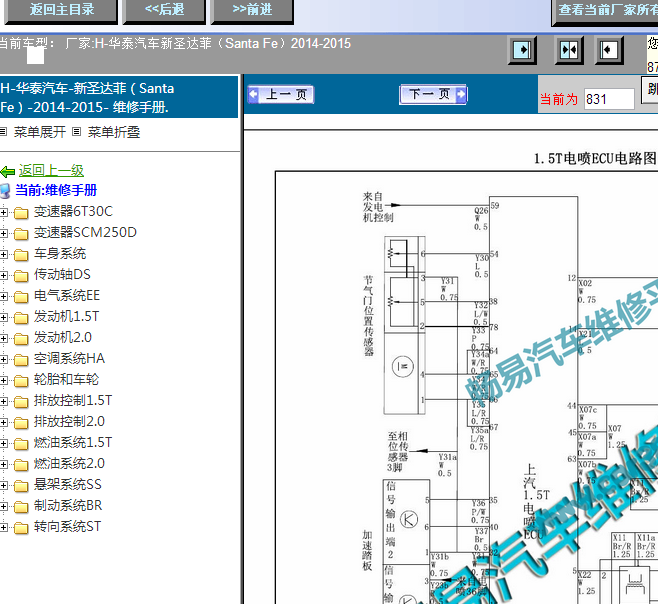658x604 pixels.
Task: Expand the 发动机1.5T tree node
Action: (x=4, y=317)
